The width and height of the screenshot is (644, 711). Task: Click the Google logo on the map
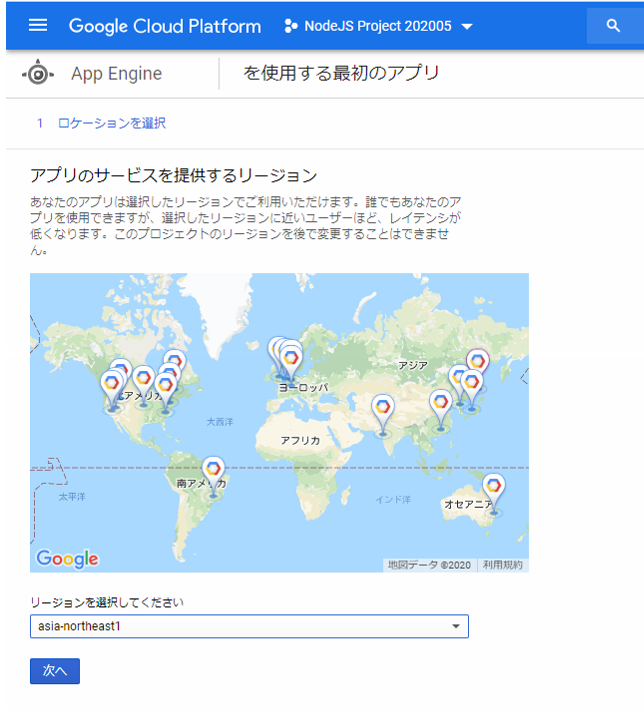[x=67, y=559]
